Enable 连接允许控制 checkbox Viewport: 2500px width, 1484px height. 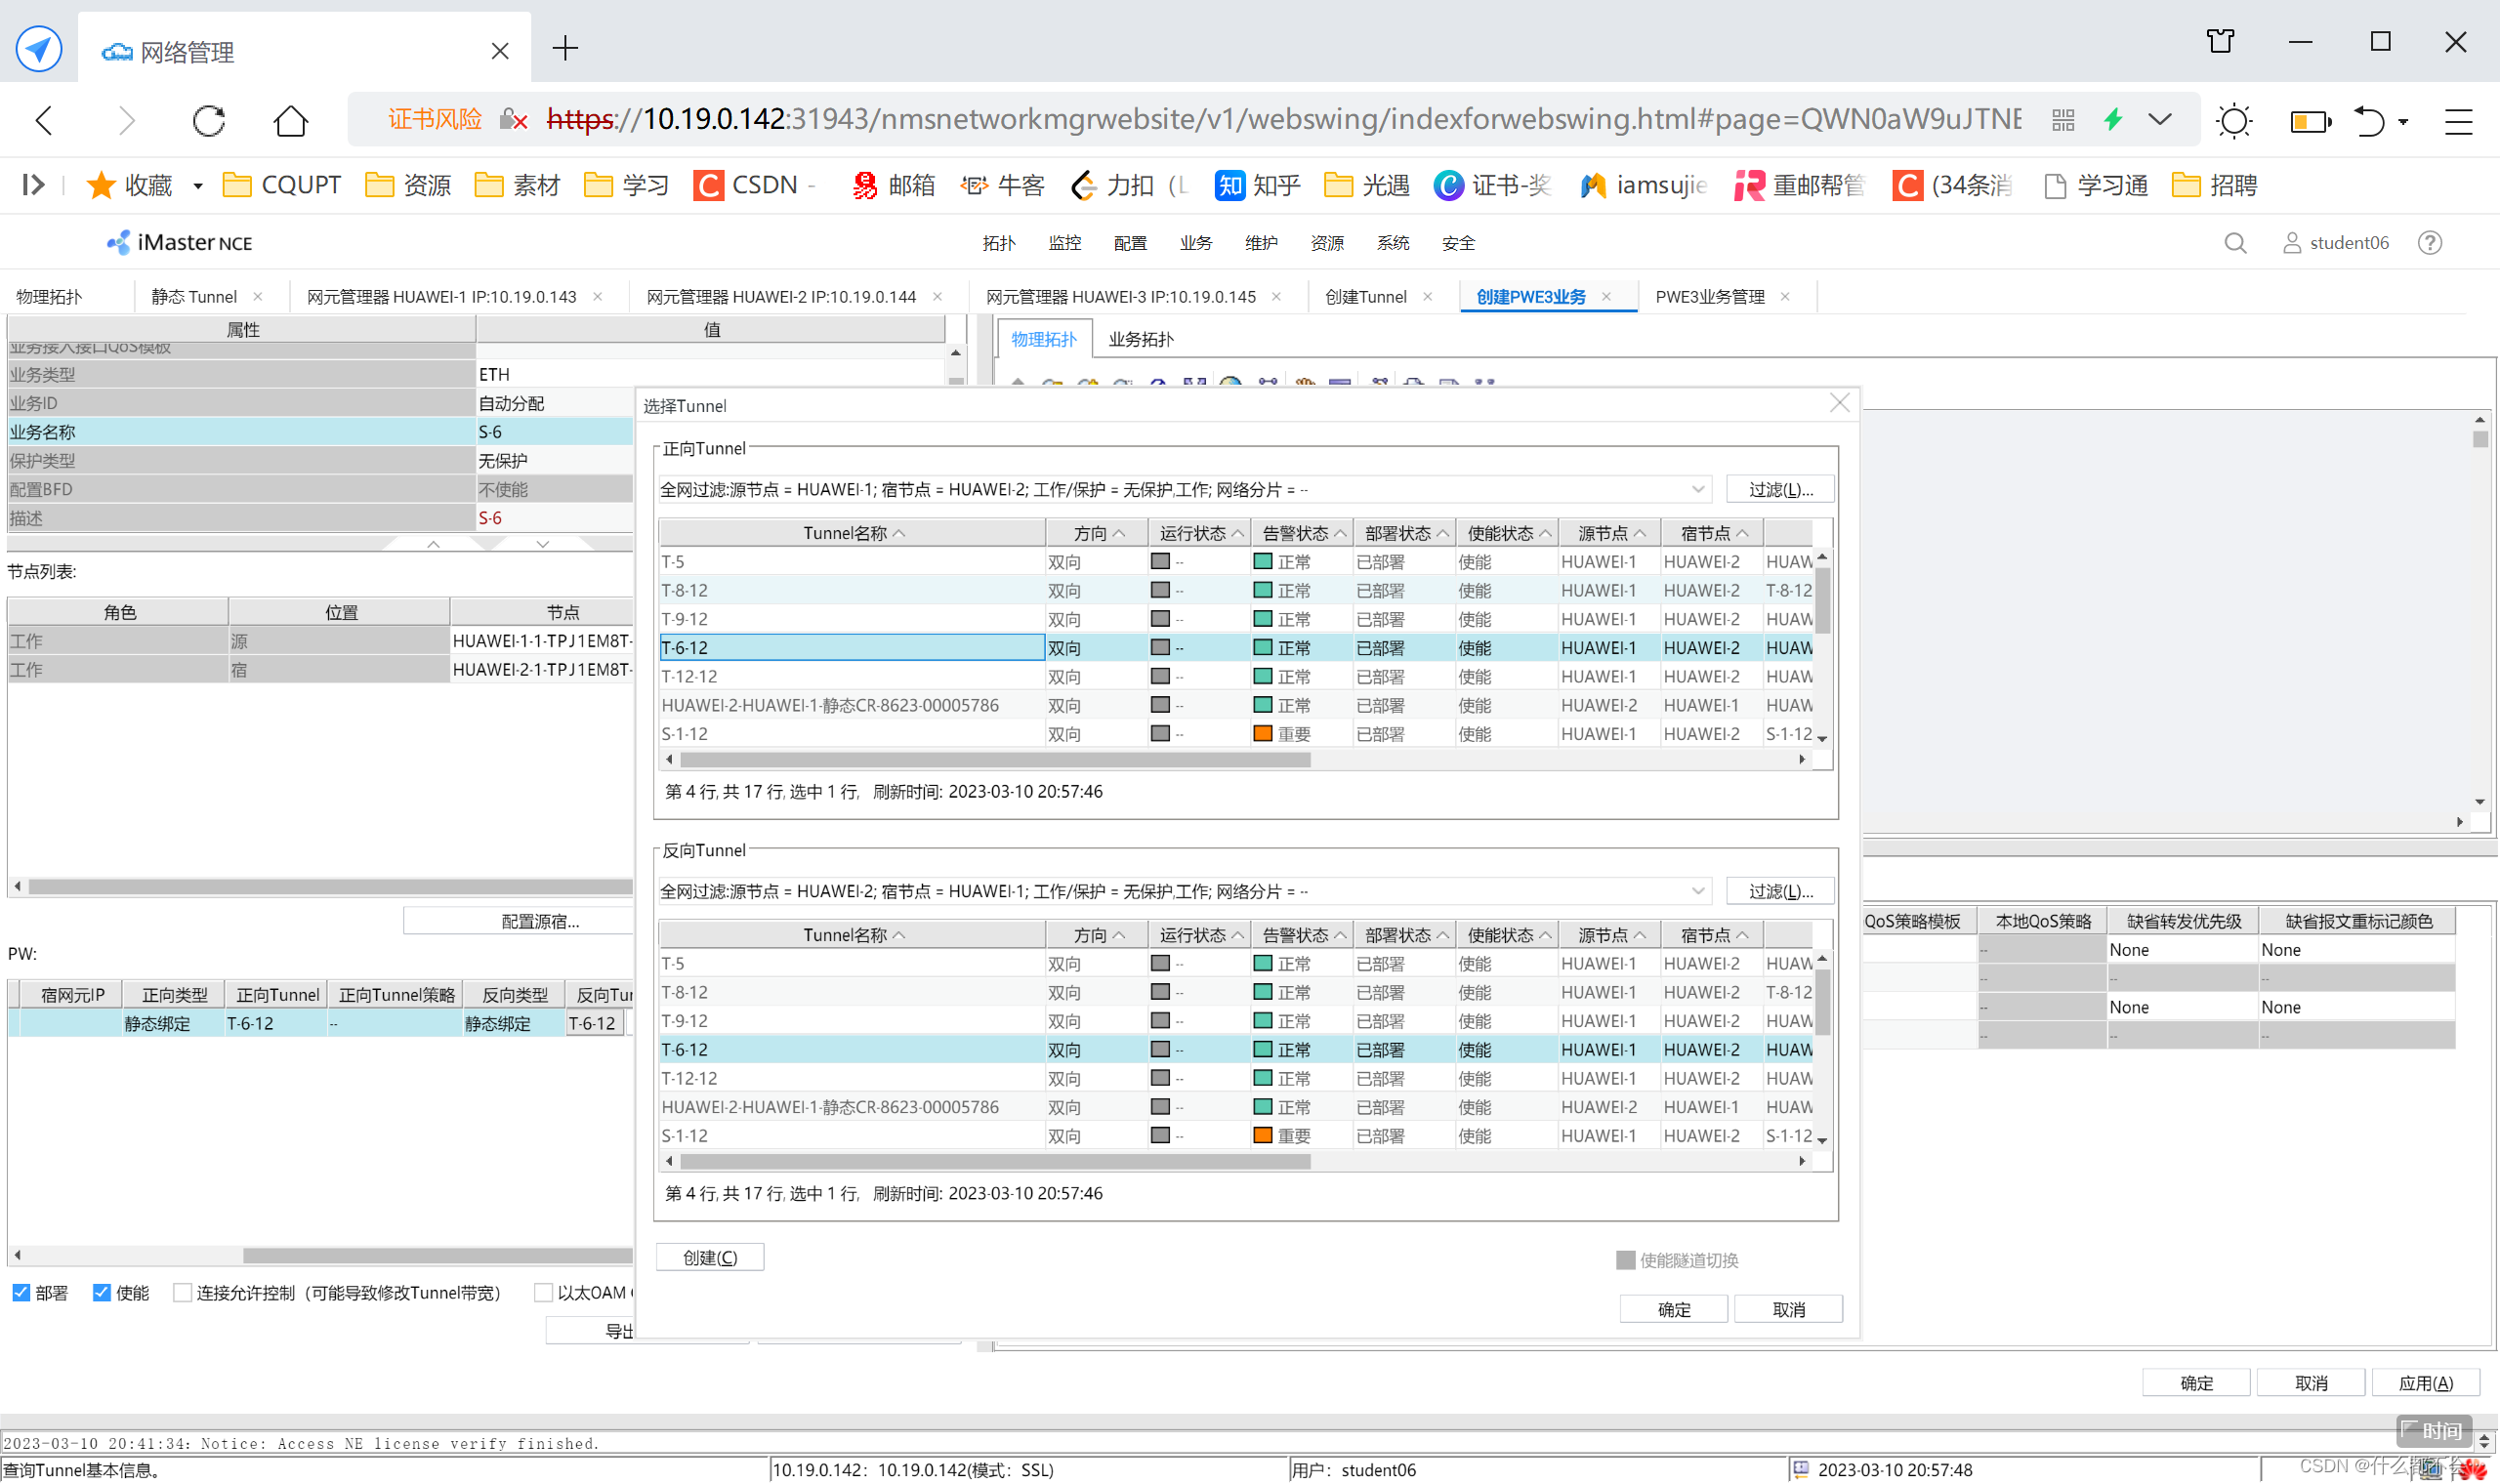(182, 1293)
